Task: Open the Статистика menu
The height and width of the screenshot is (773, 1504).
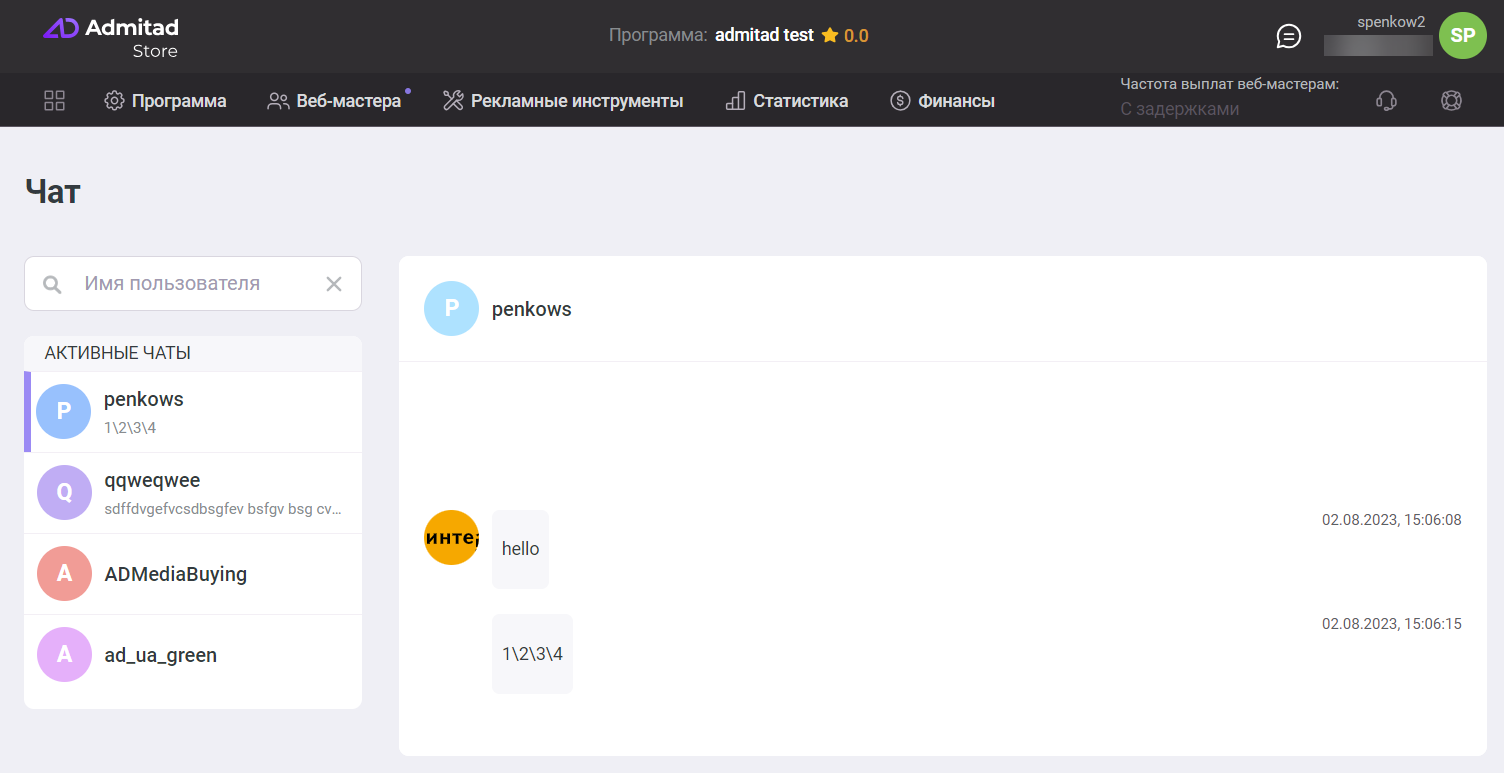Action: tap(787, 100)
